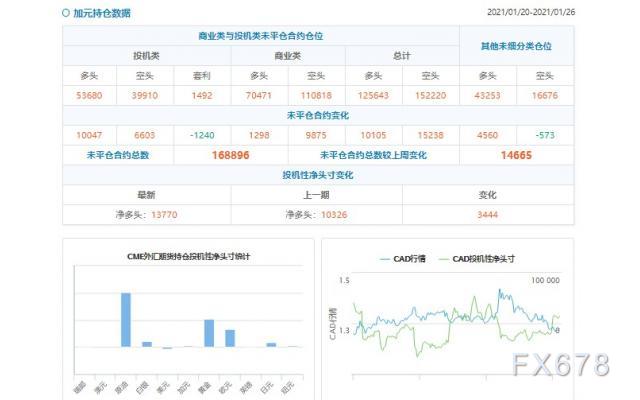Click latest net long 13770
The width and height of the screenshot is (640, 400).
pos(164,215)
